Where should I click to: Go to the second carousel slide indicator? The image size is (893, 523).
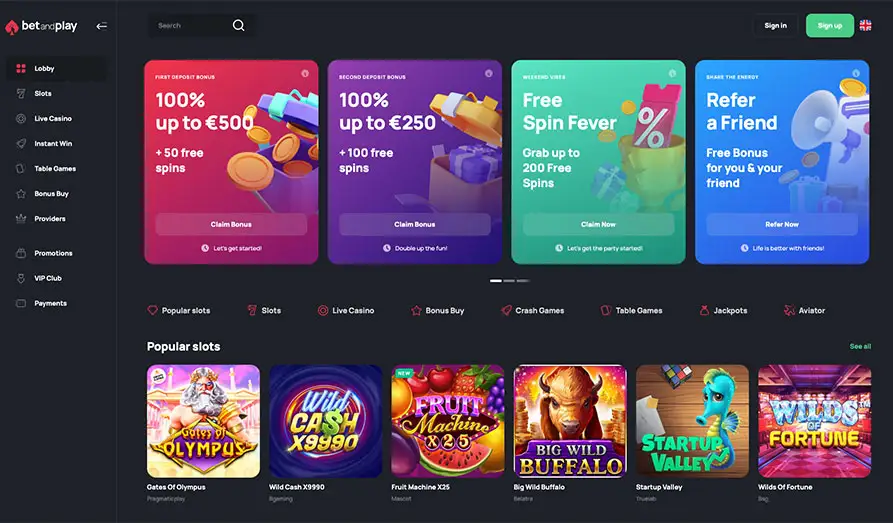(x=509, y=280)
